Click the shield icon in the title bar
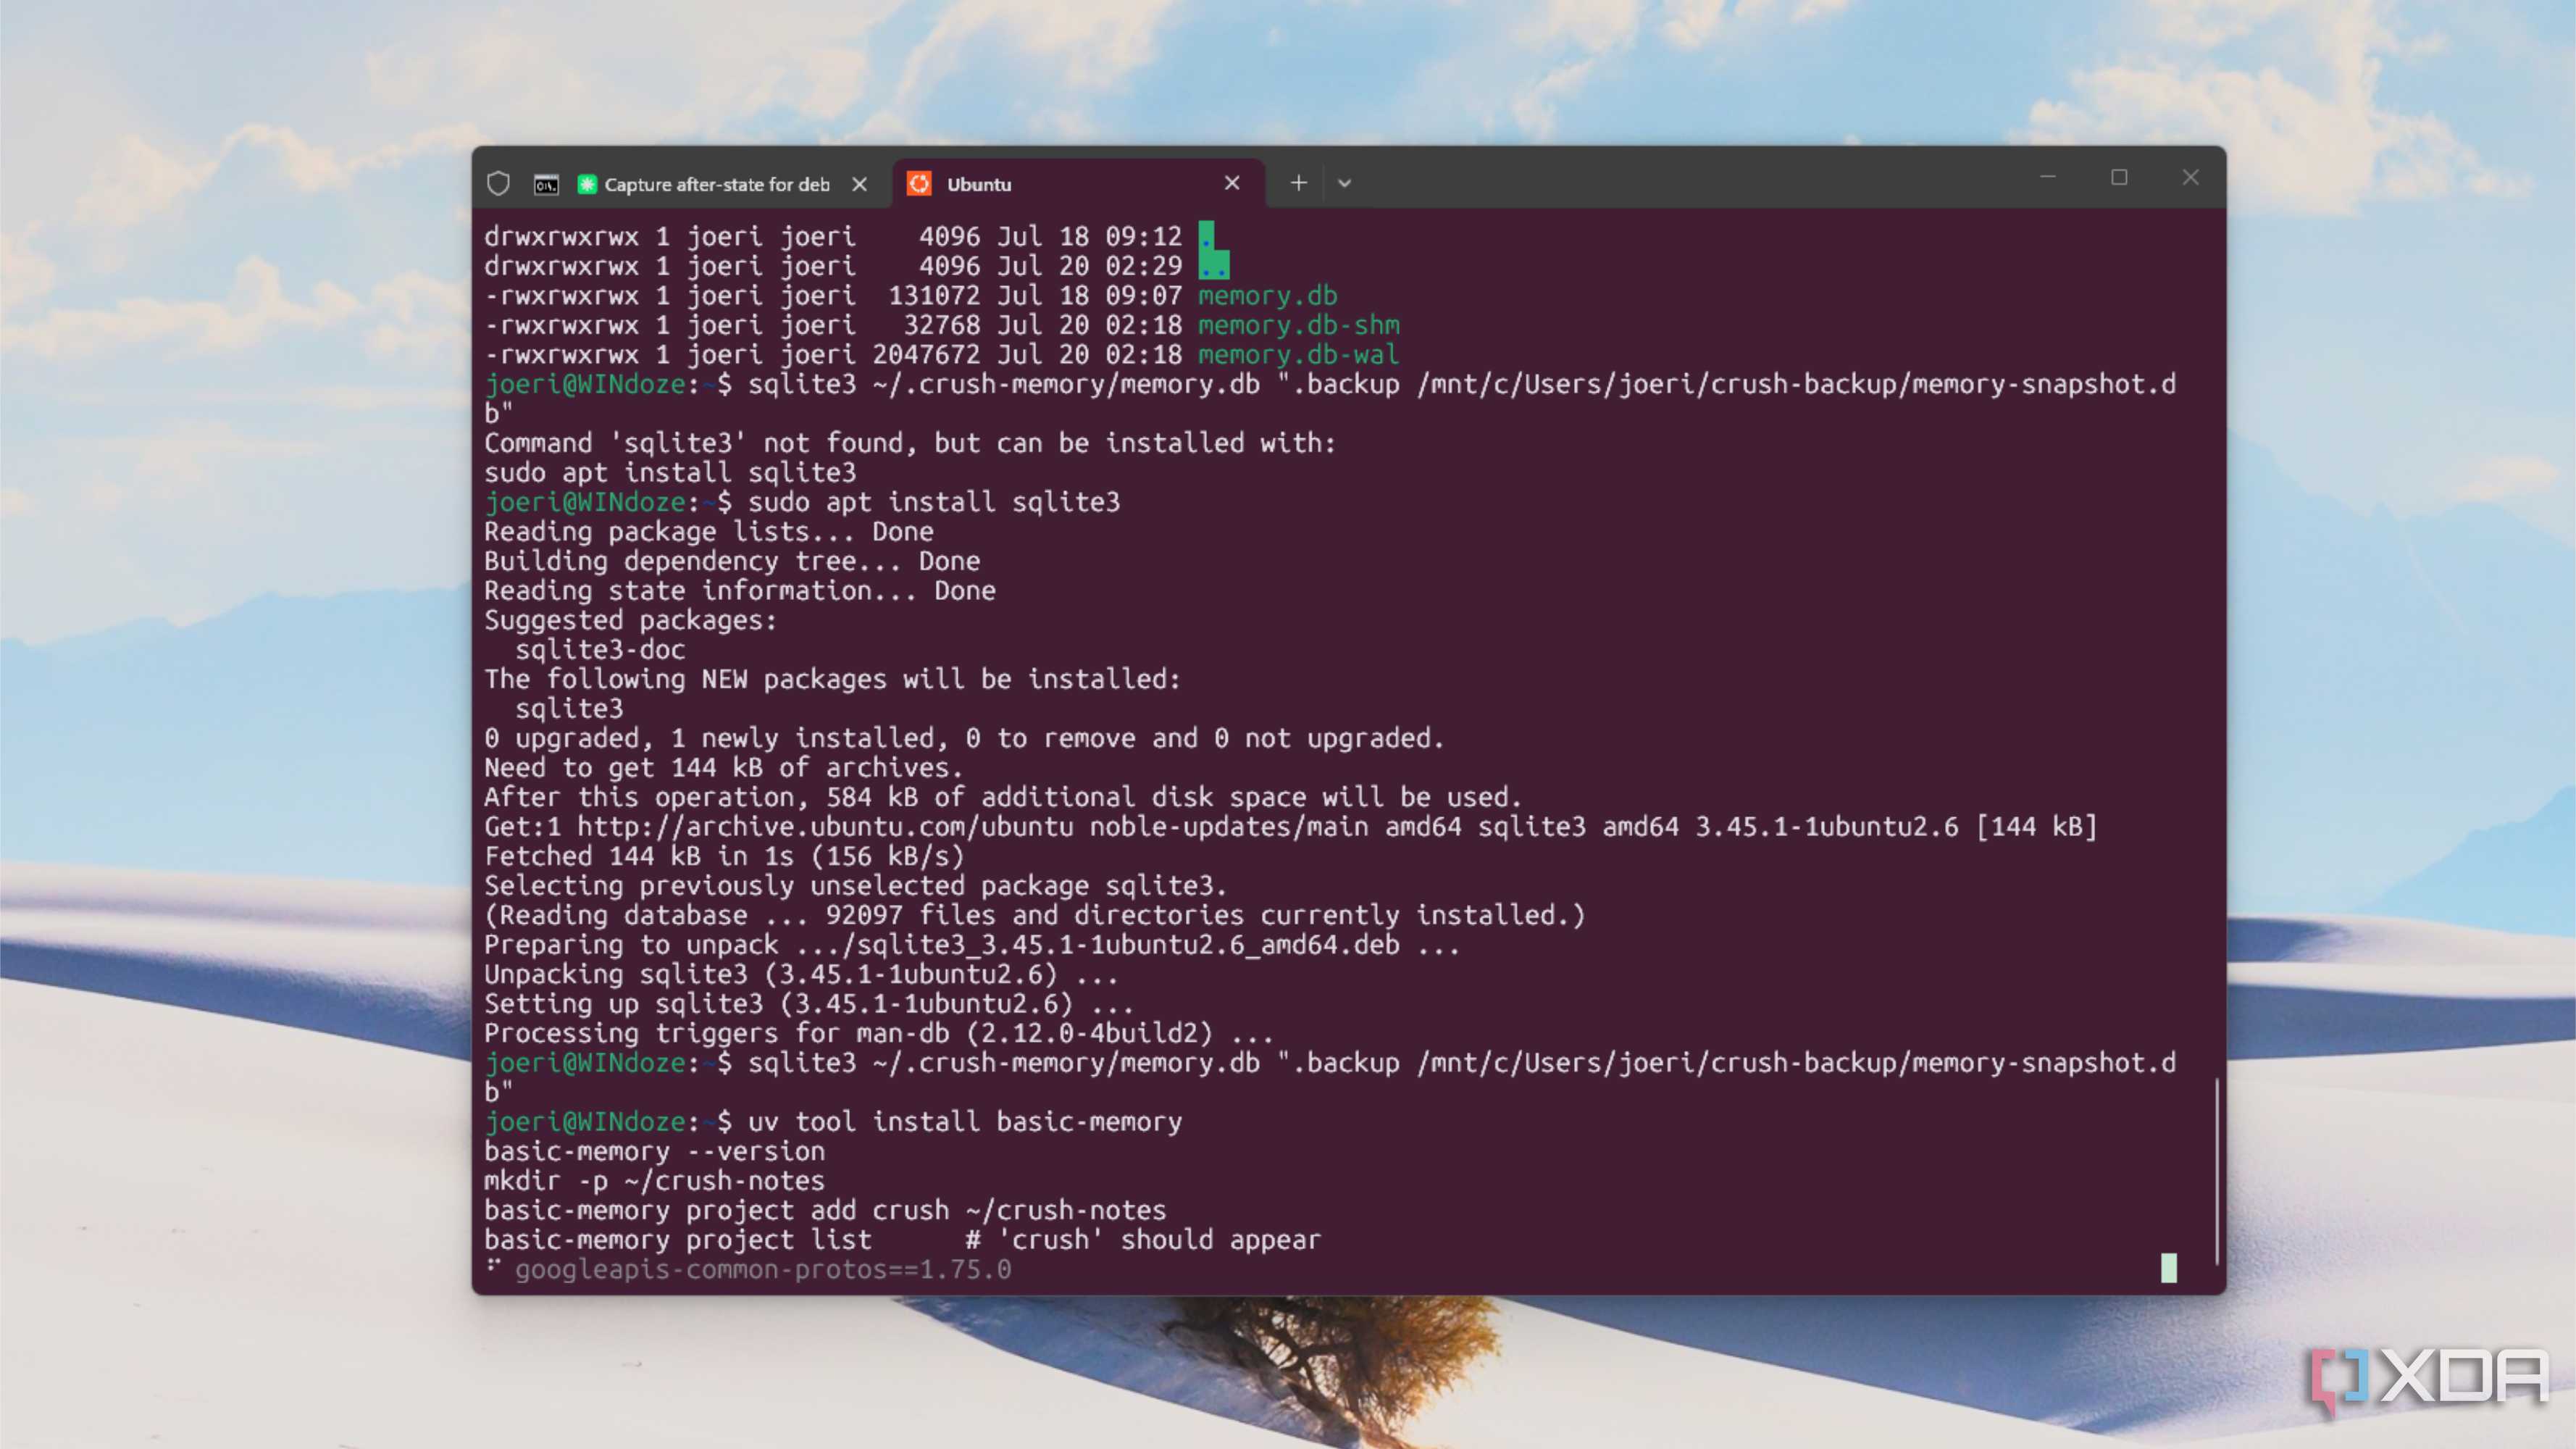The image size is (2576, 1449). 498,184
